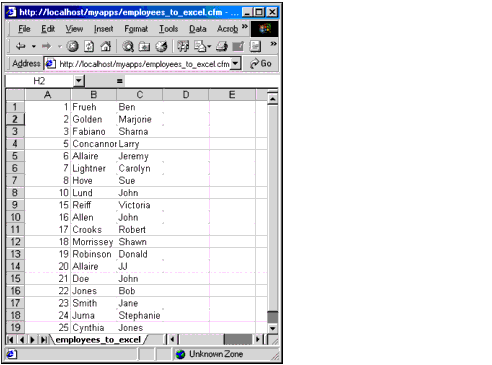Open the View menu

click(x=74, y=29)
